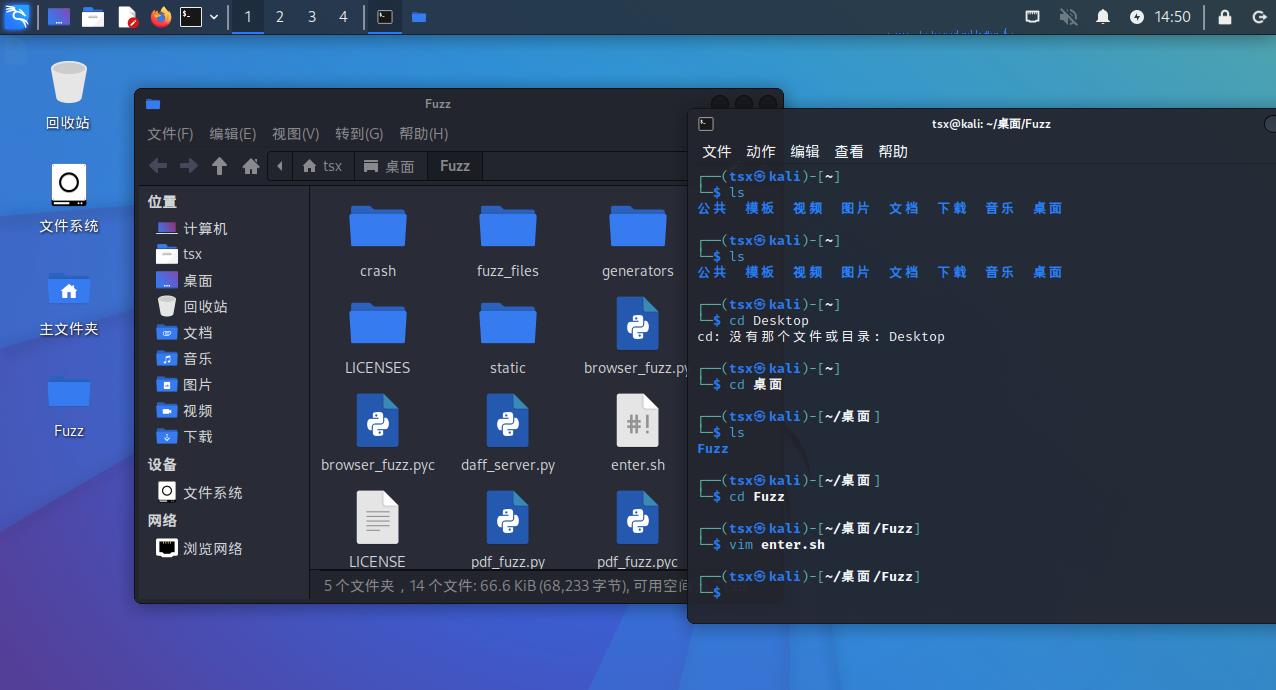The image size is (1276, 690).
Task: Select the pdf_fuzz.py file
Action: click(508, 530)
